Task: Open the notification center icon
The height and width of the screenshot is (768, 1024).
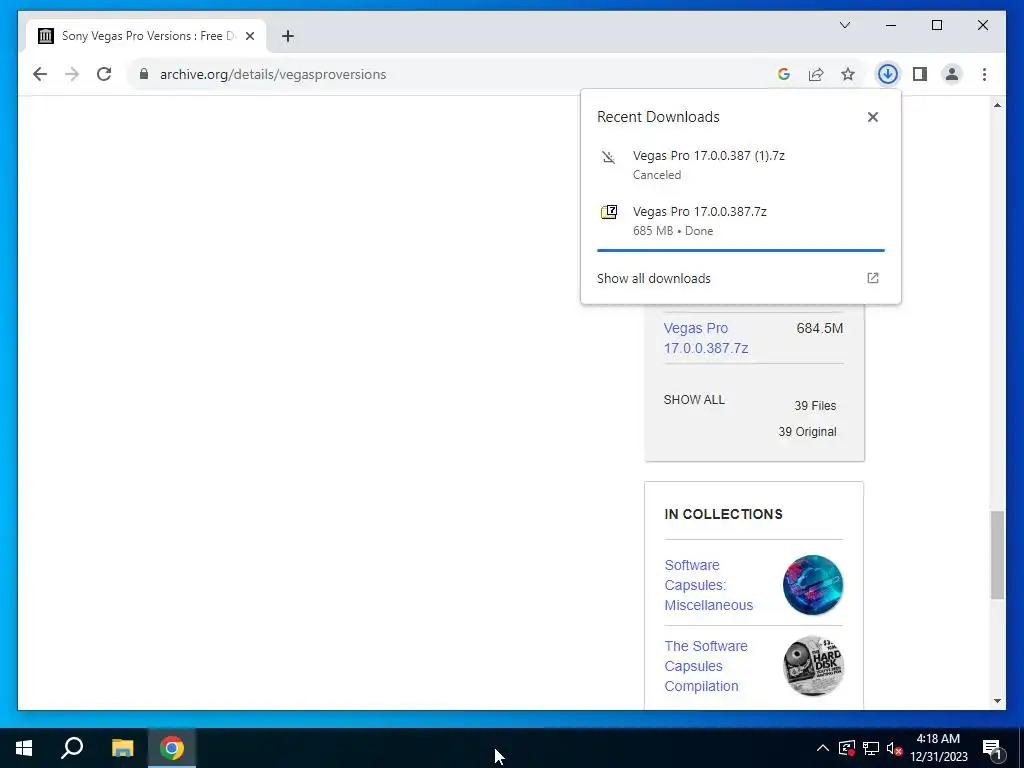Action: click(x=993, y=748)
